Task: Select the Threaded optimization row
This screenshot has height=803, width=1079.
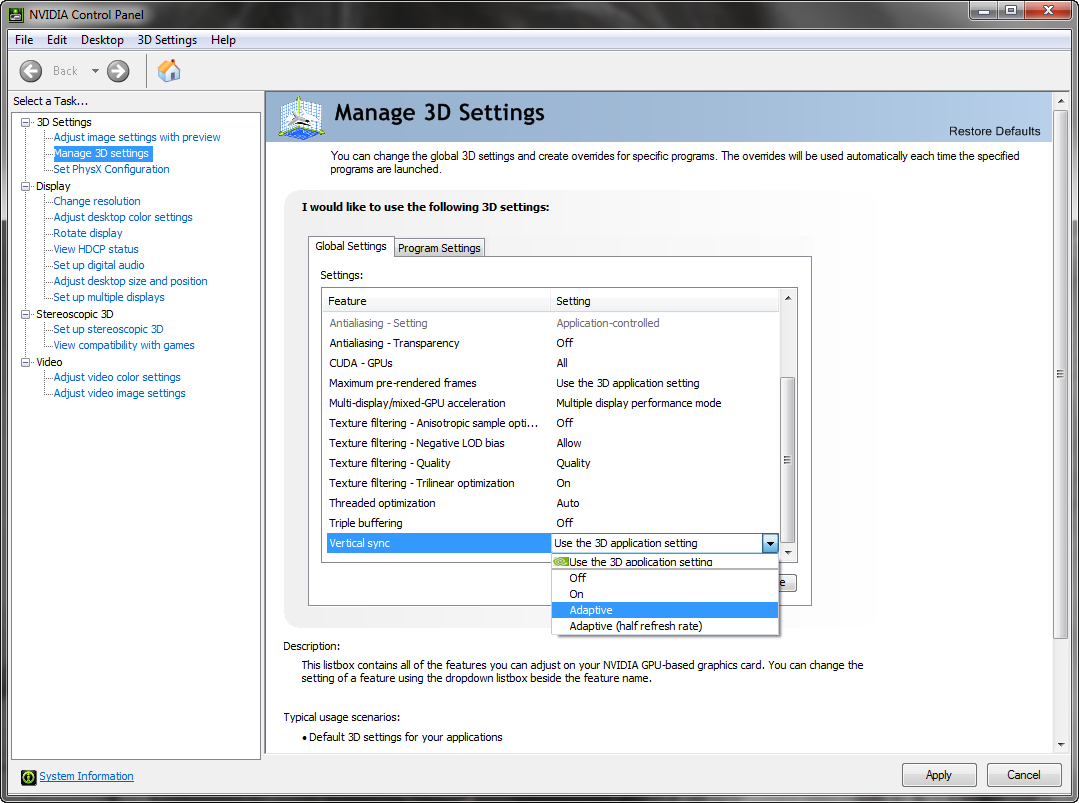Action: [552, 503]
